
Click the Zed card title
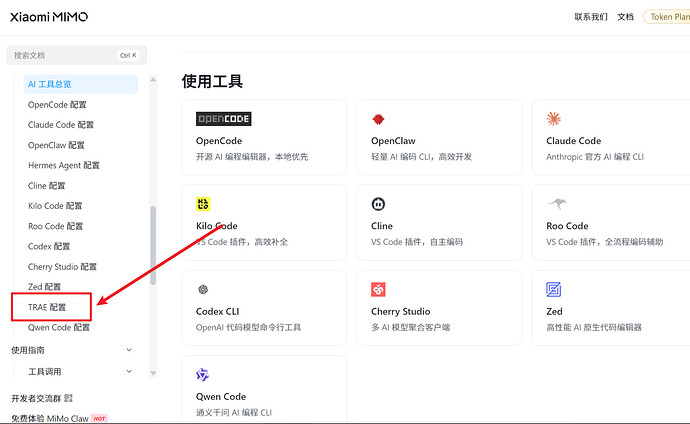(x=554, y=311)
